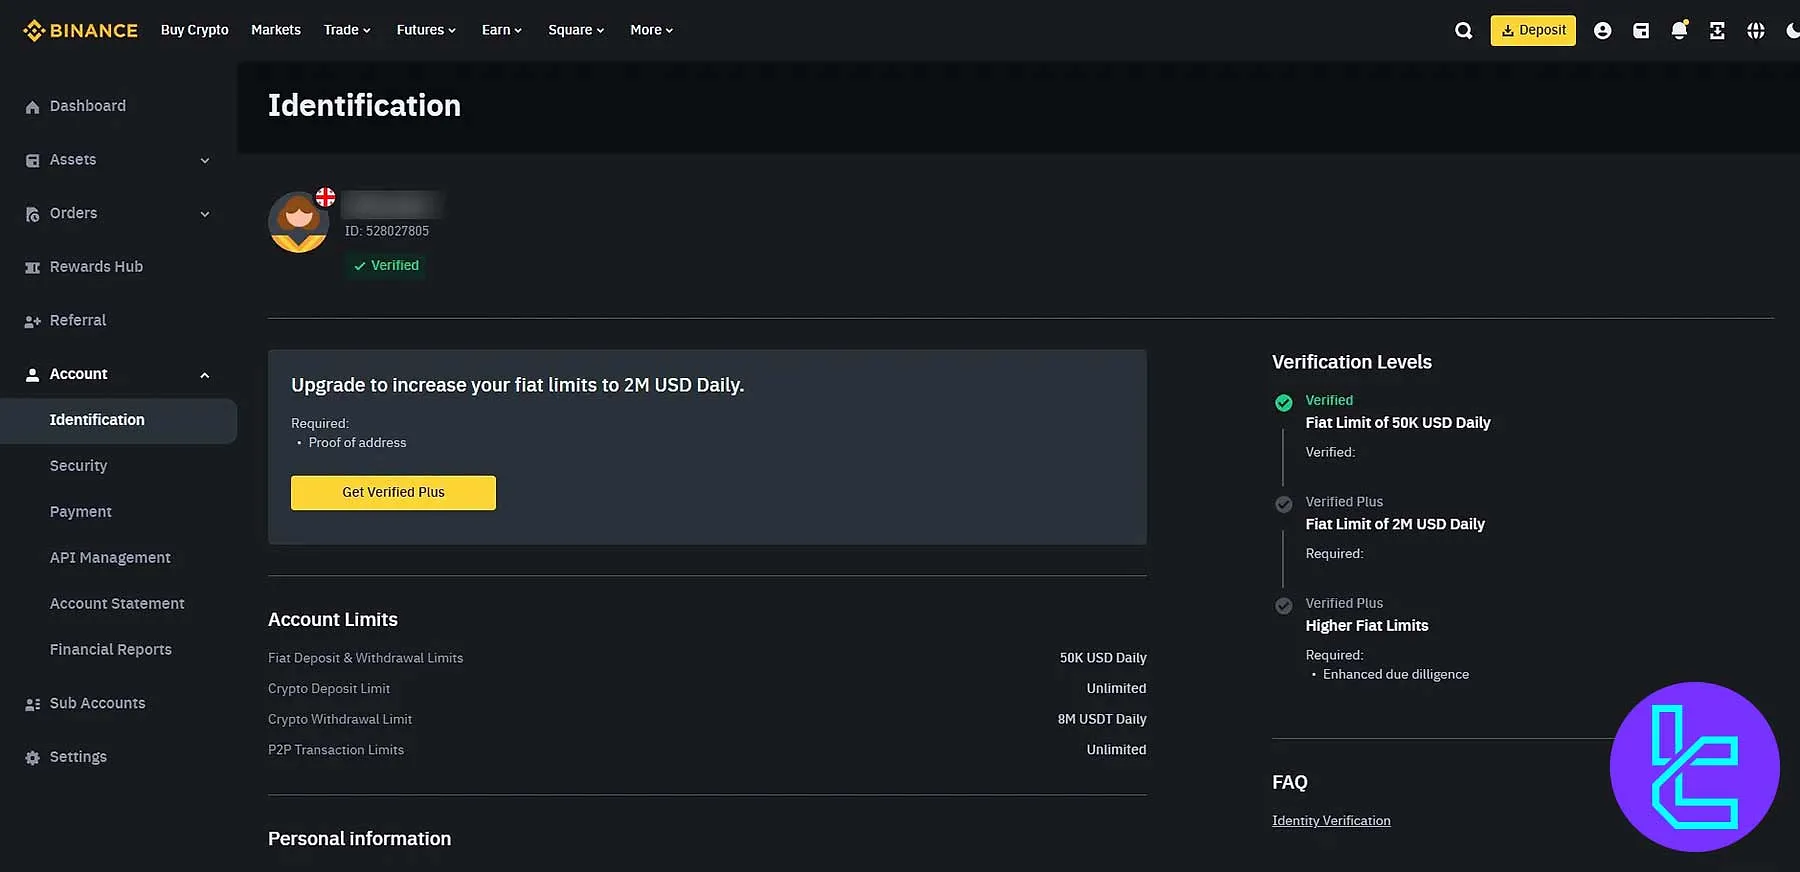Click the purple floating logo badge
The image size is (1800, 872).
[x=1694, y=767]
